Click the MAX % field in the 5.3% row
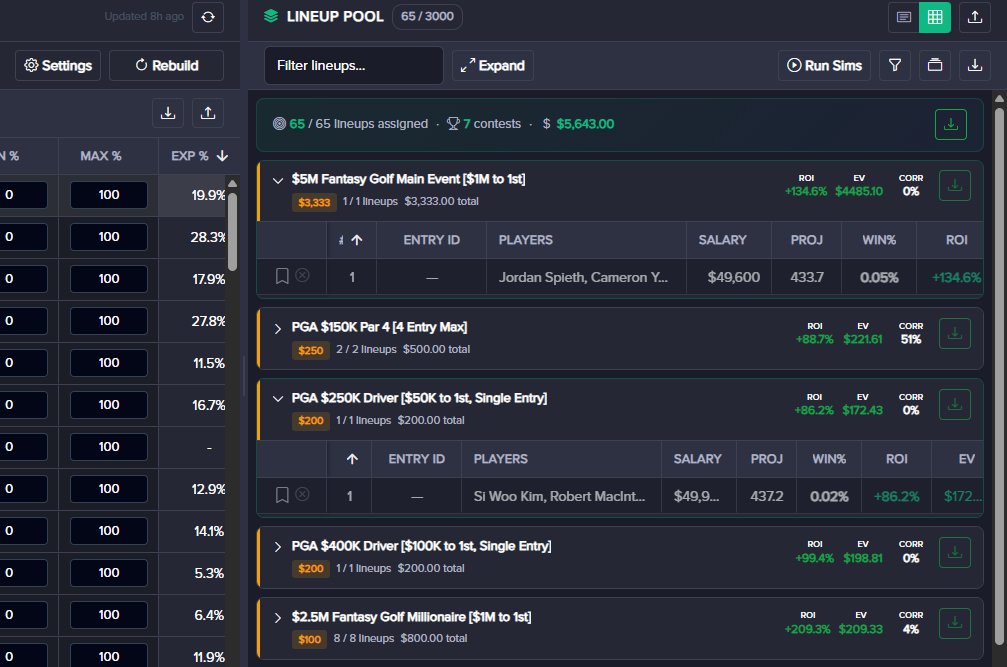 (x=109, y=573)
